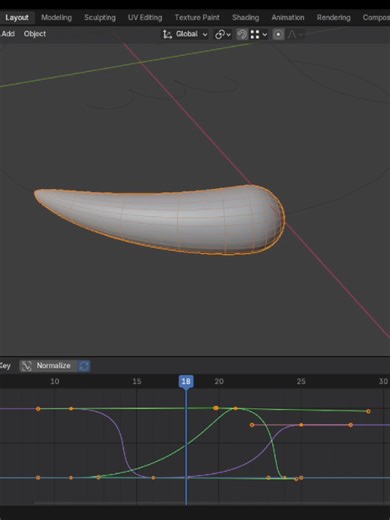This screenshot has height=520, width=390.
Task: Open the proportional editing falloff dropdown
Action: (x=295, y=34)
